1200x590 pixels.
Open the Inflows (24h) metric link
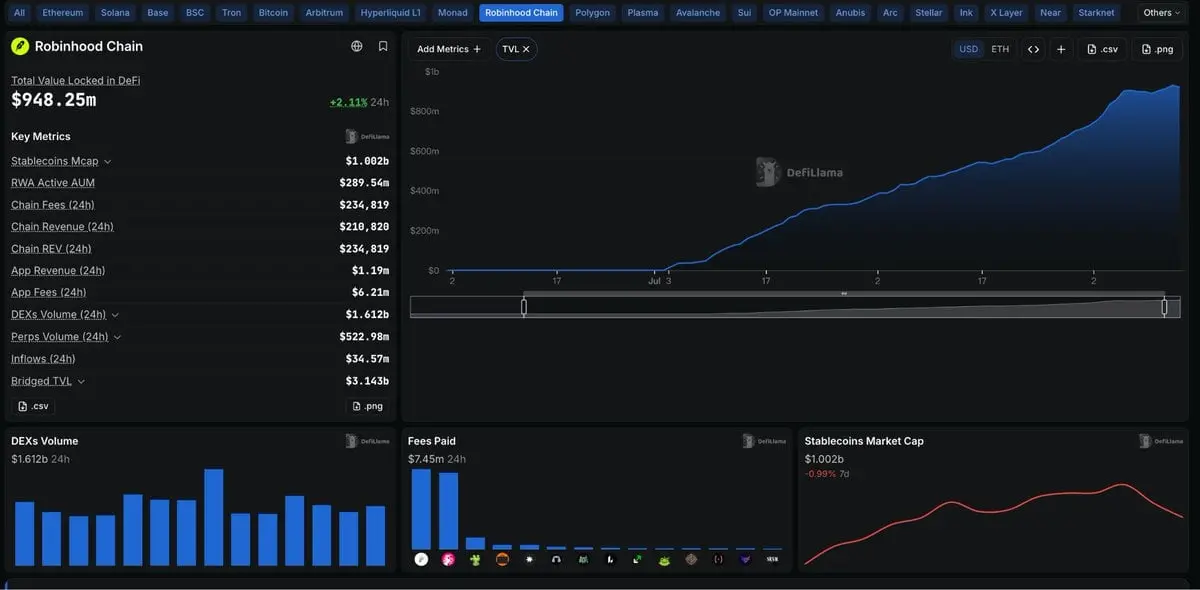pyautogui.click(x=43, y=359)
